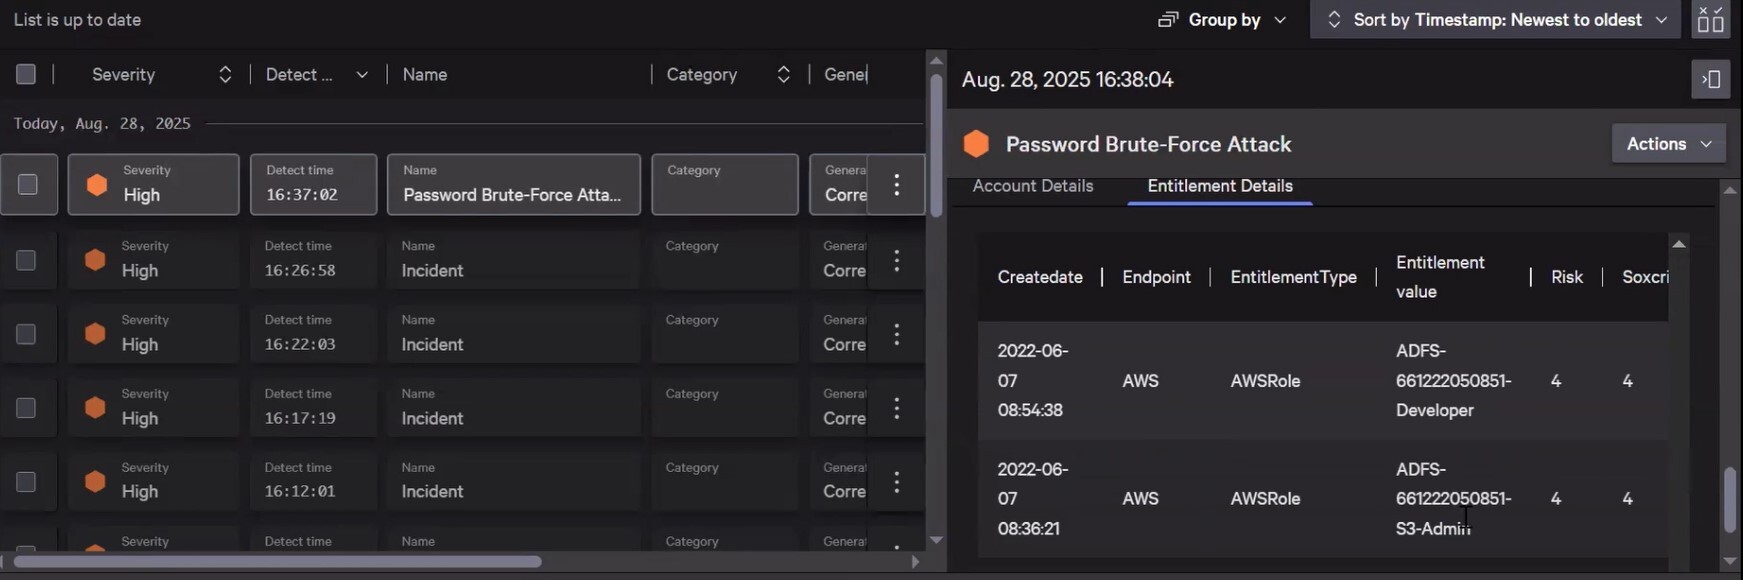Click Aug. 28, 2025 16:38:04 timestamp
Image resolution: width=1743 pixels, height=580 pixels.
point(1067,80)
